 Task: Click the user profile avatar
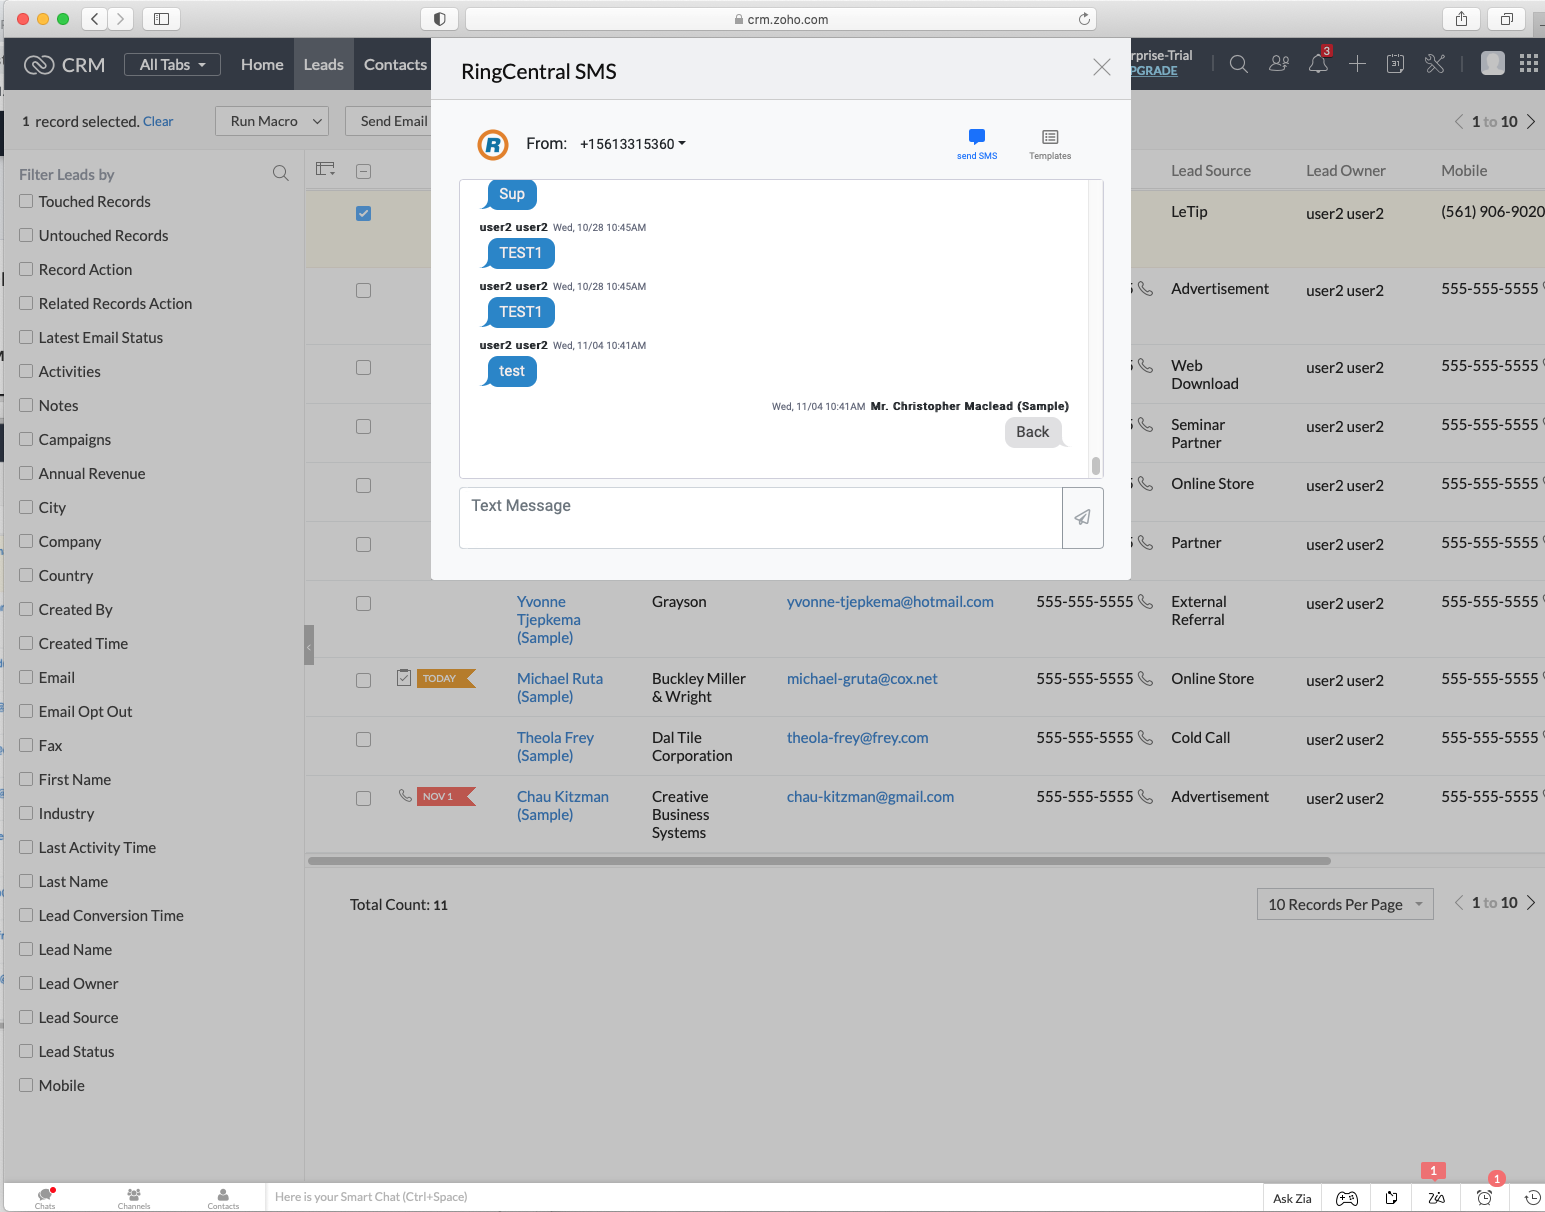[x=1493, y=64]
